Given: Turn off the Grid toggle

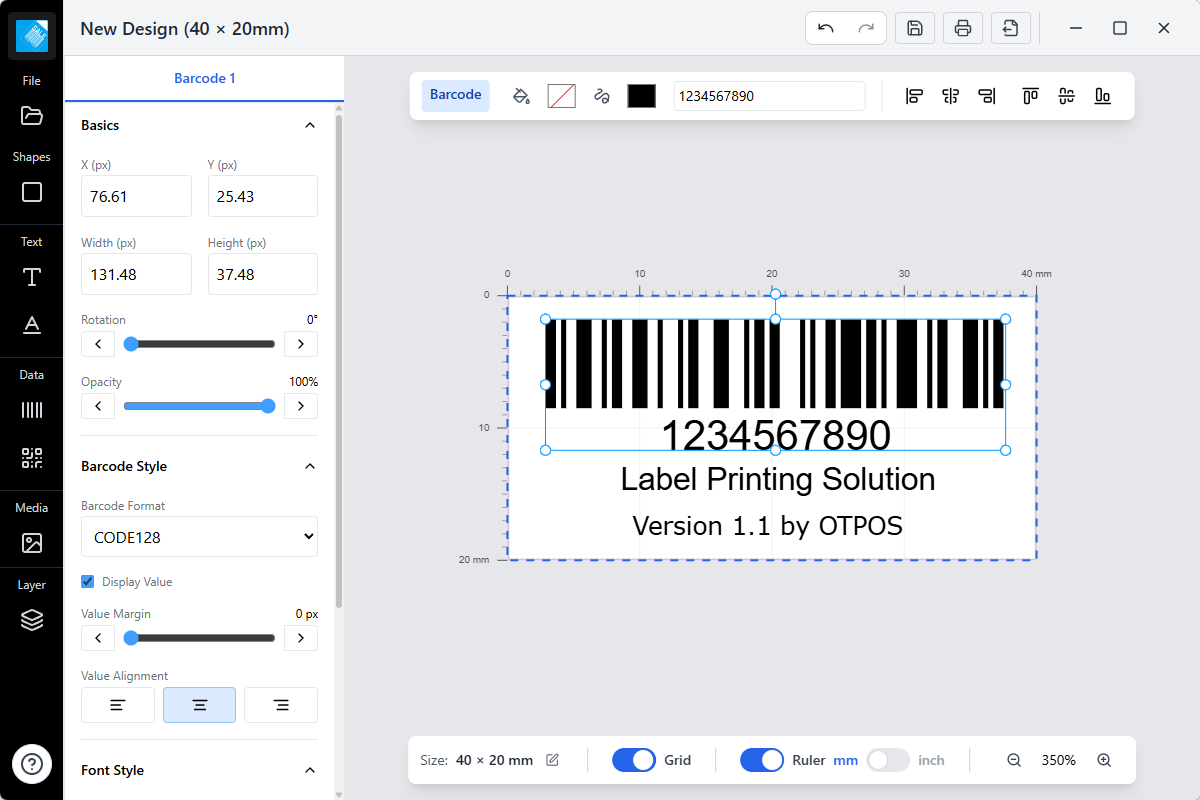Looking at the screenshot, I should point(634,760).
